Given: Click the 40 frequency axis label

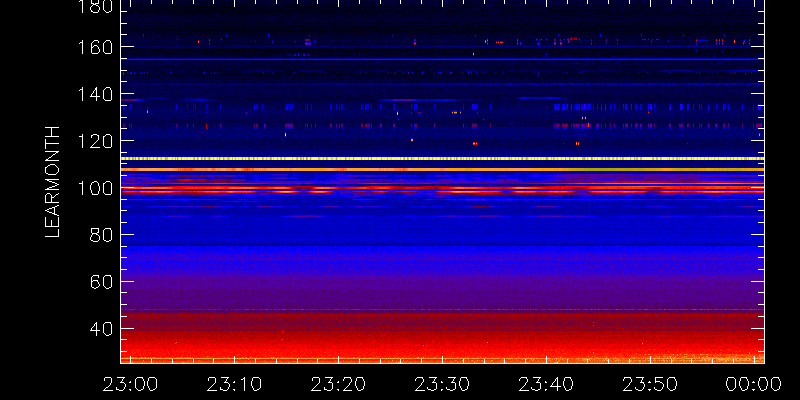Looking at the screenshot, I should [x=102, y=329].
